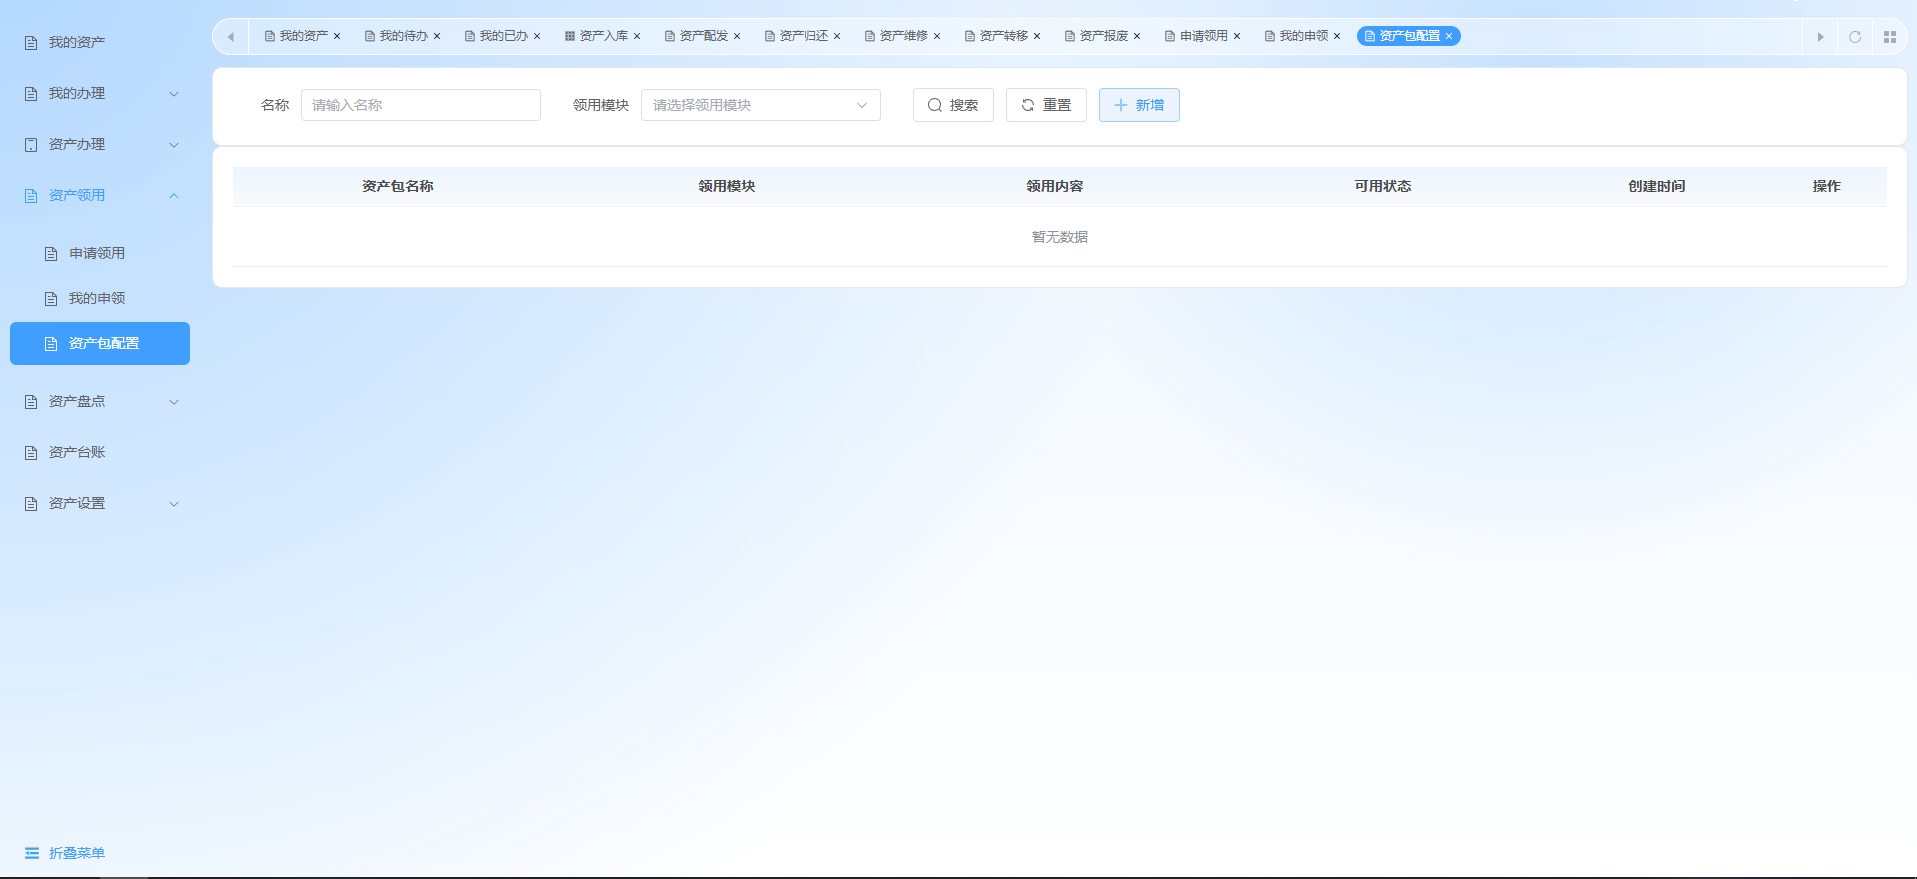Refresh the page using the reload icon
Viewport: 1917px width, 879px height.
coord(1855,37)
